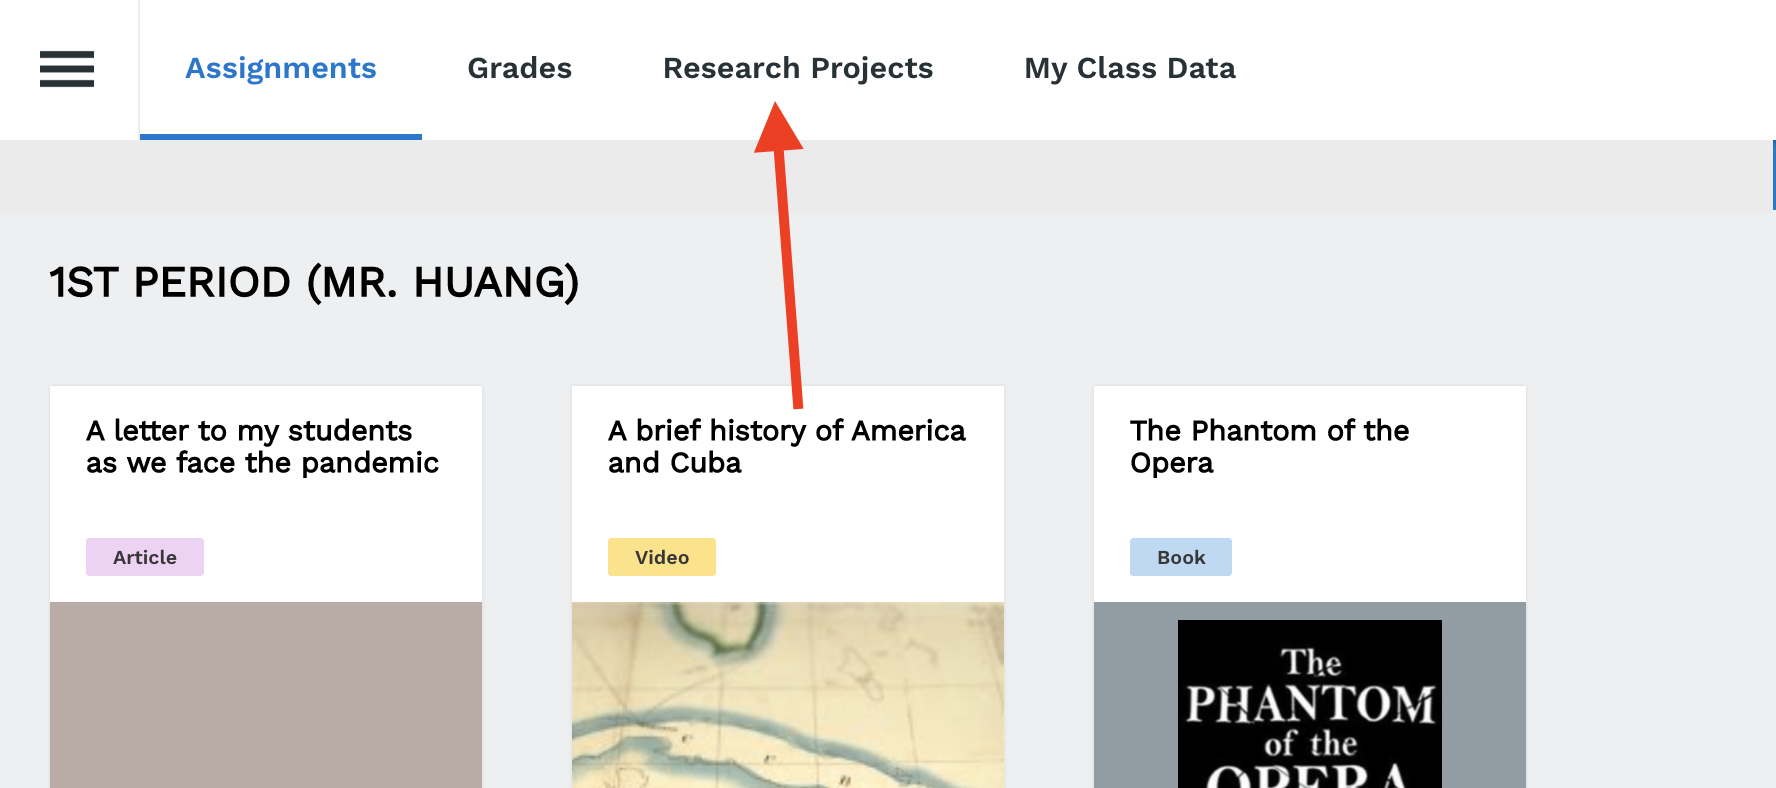Viewport: 1776px width, 788px height.
Task: Select the letter article's brown thumbnail image
Action: tap(266, 694)
